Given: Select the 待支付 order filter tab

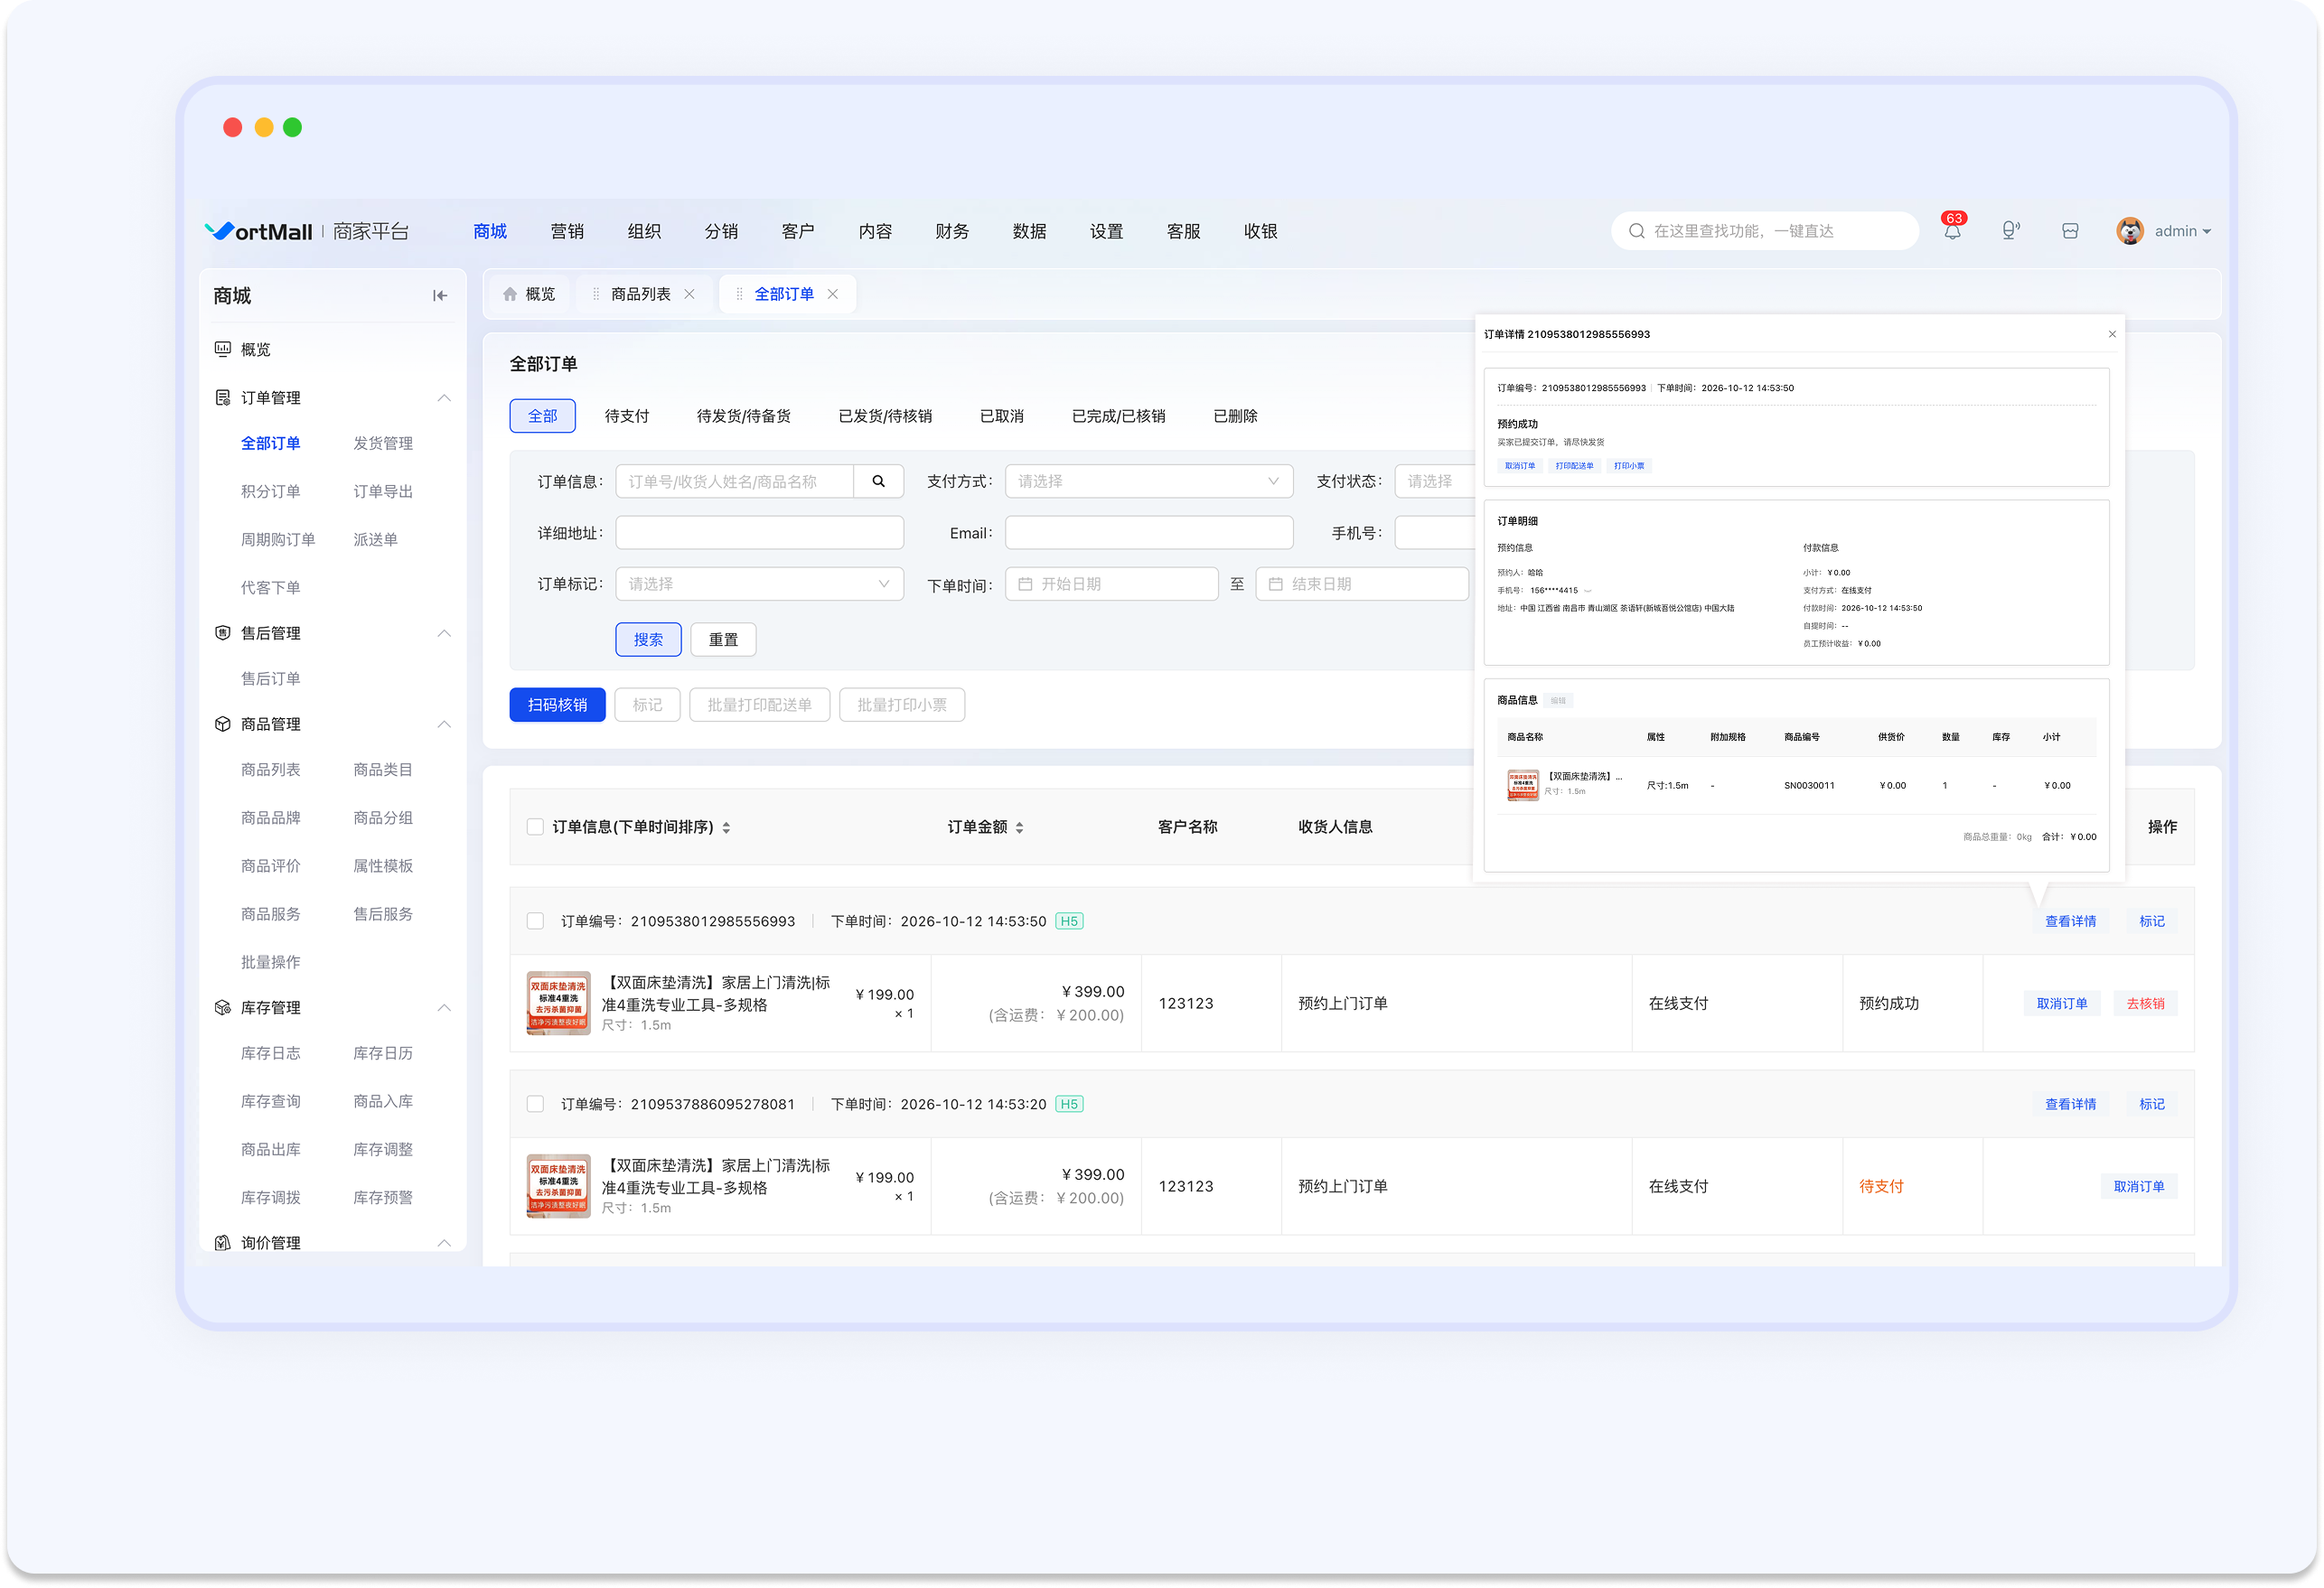Looking at the screenshot, I should 627,416.
